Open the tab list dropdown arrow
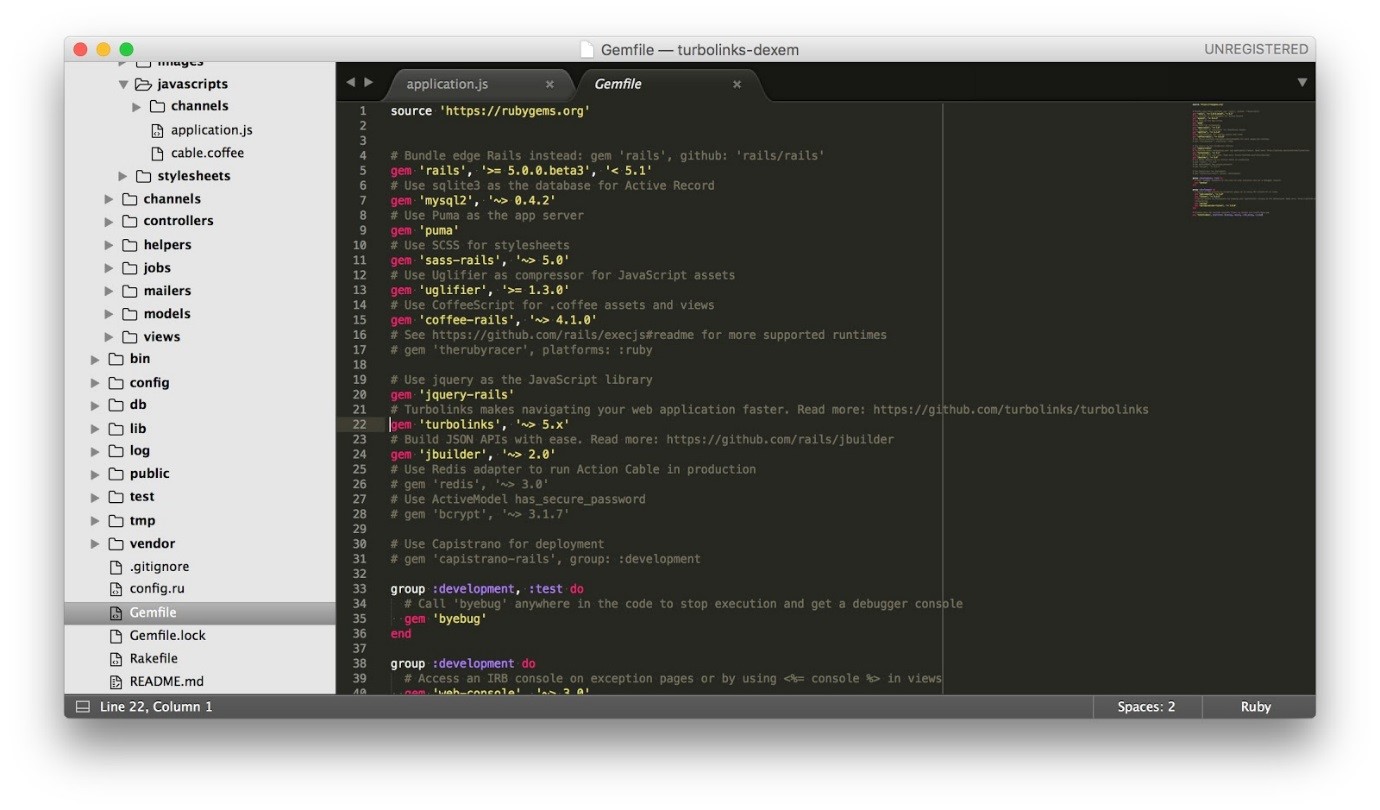1380x810 pixels. point(1302,83)
